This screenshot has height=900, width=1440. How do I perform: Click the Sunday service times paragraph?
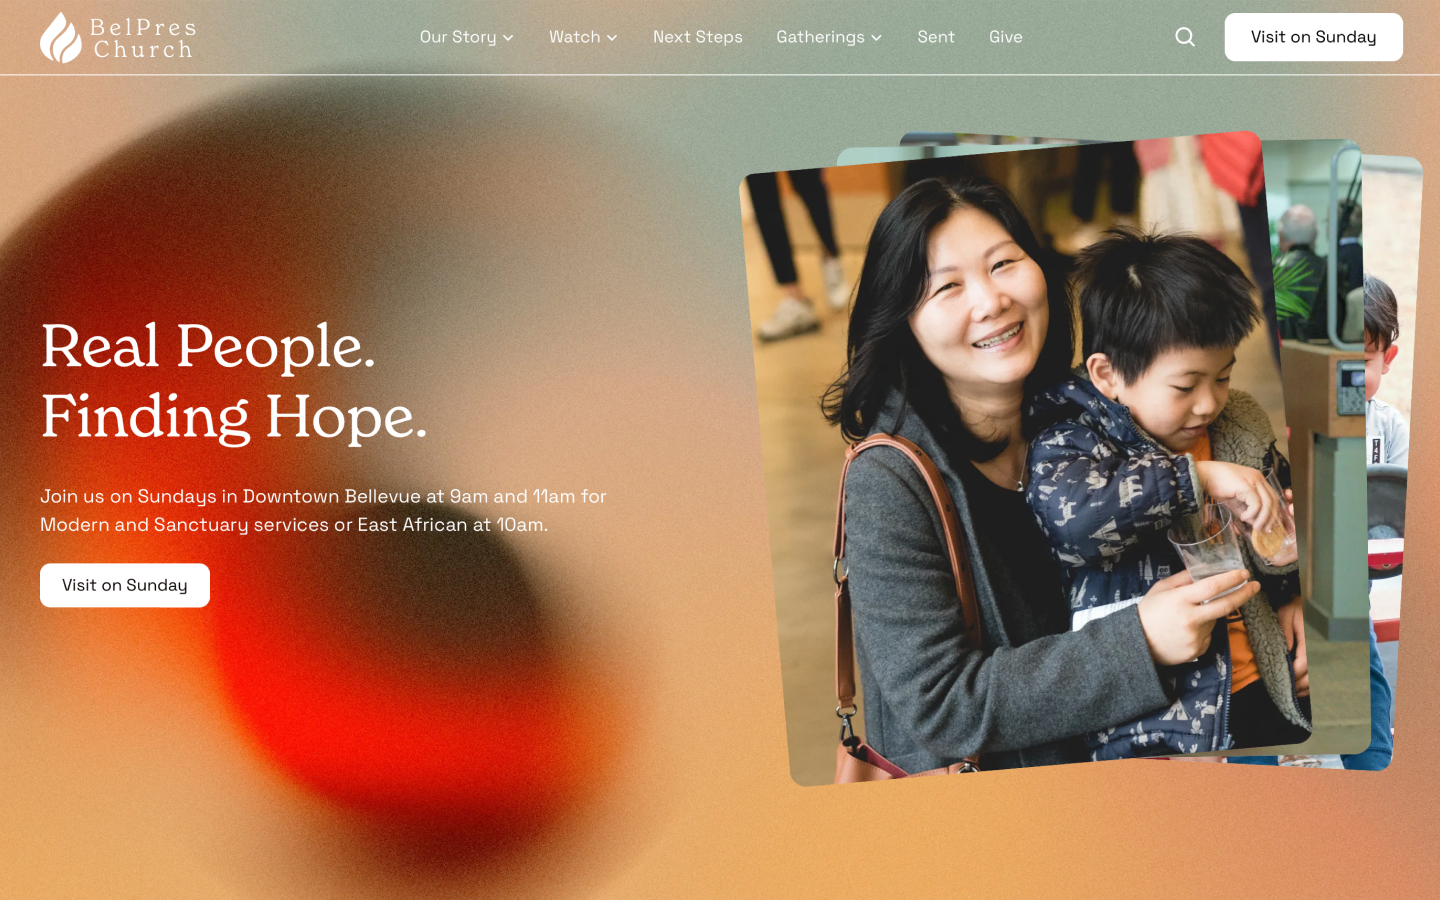pos(323,510)
